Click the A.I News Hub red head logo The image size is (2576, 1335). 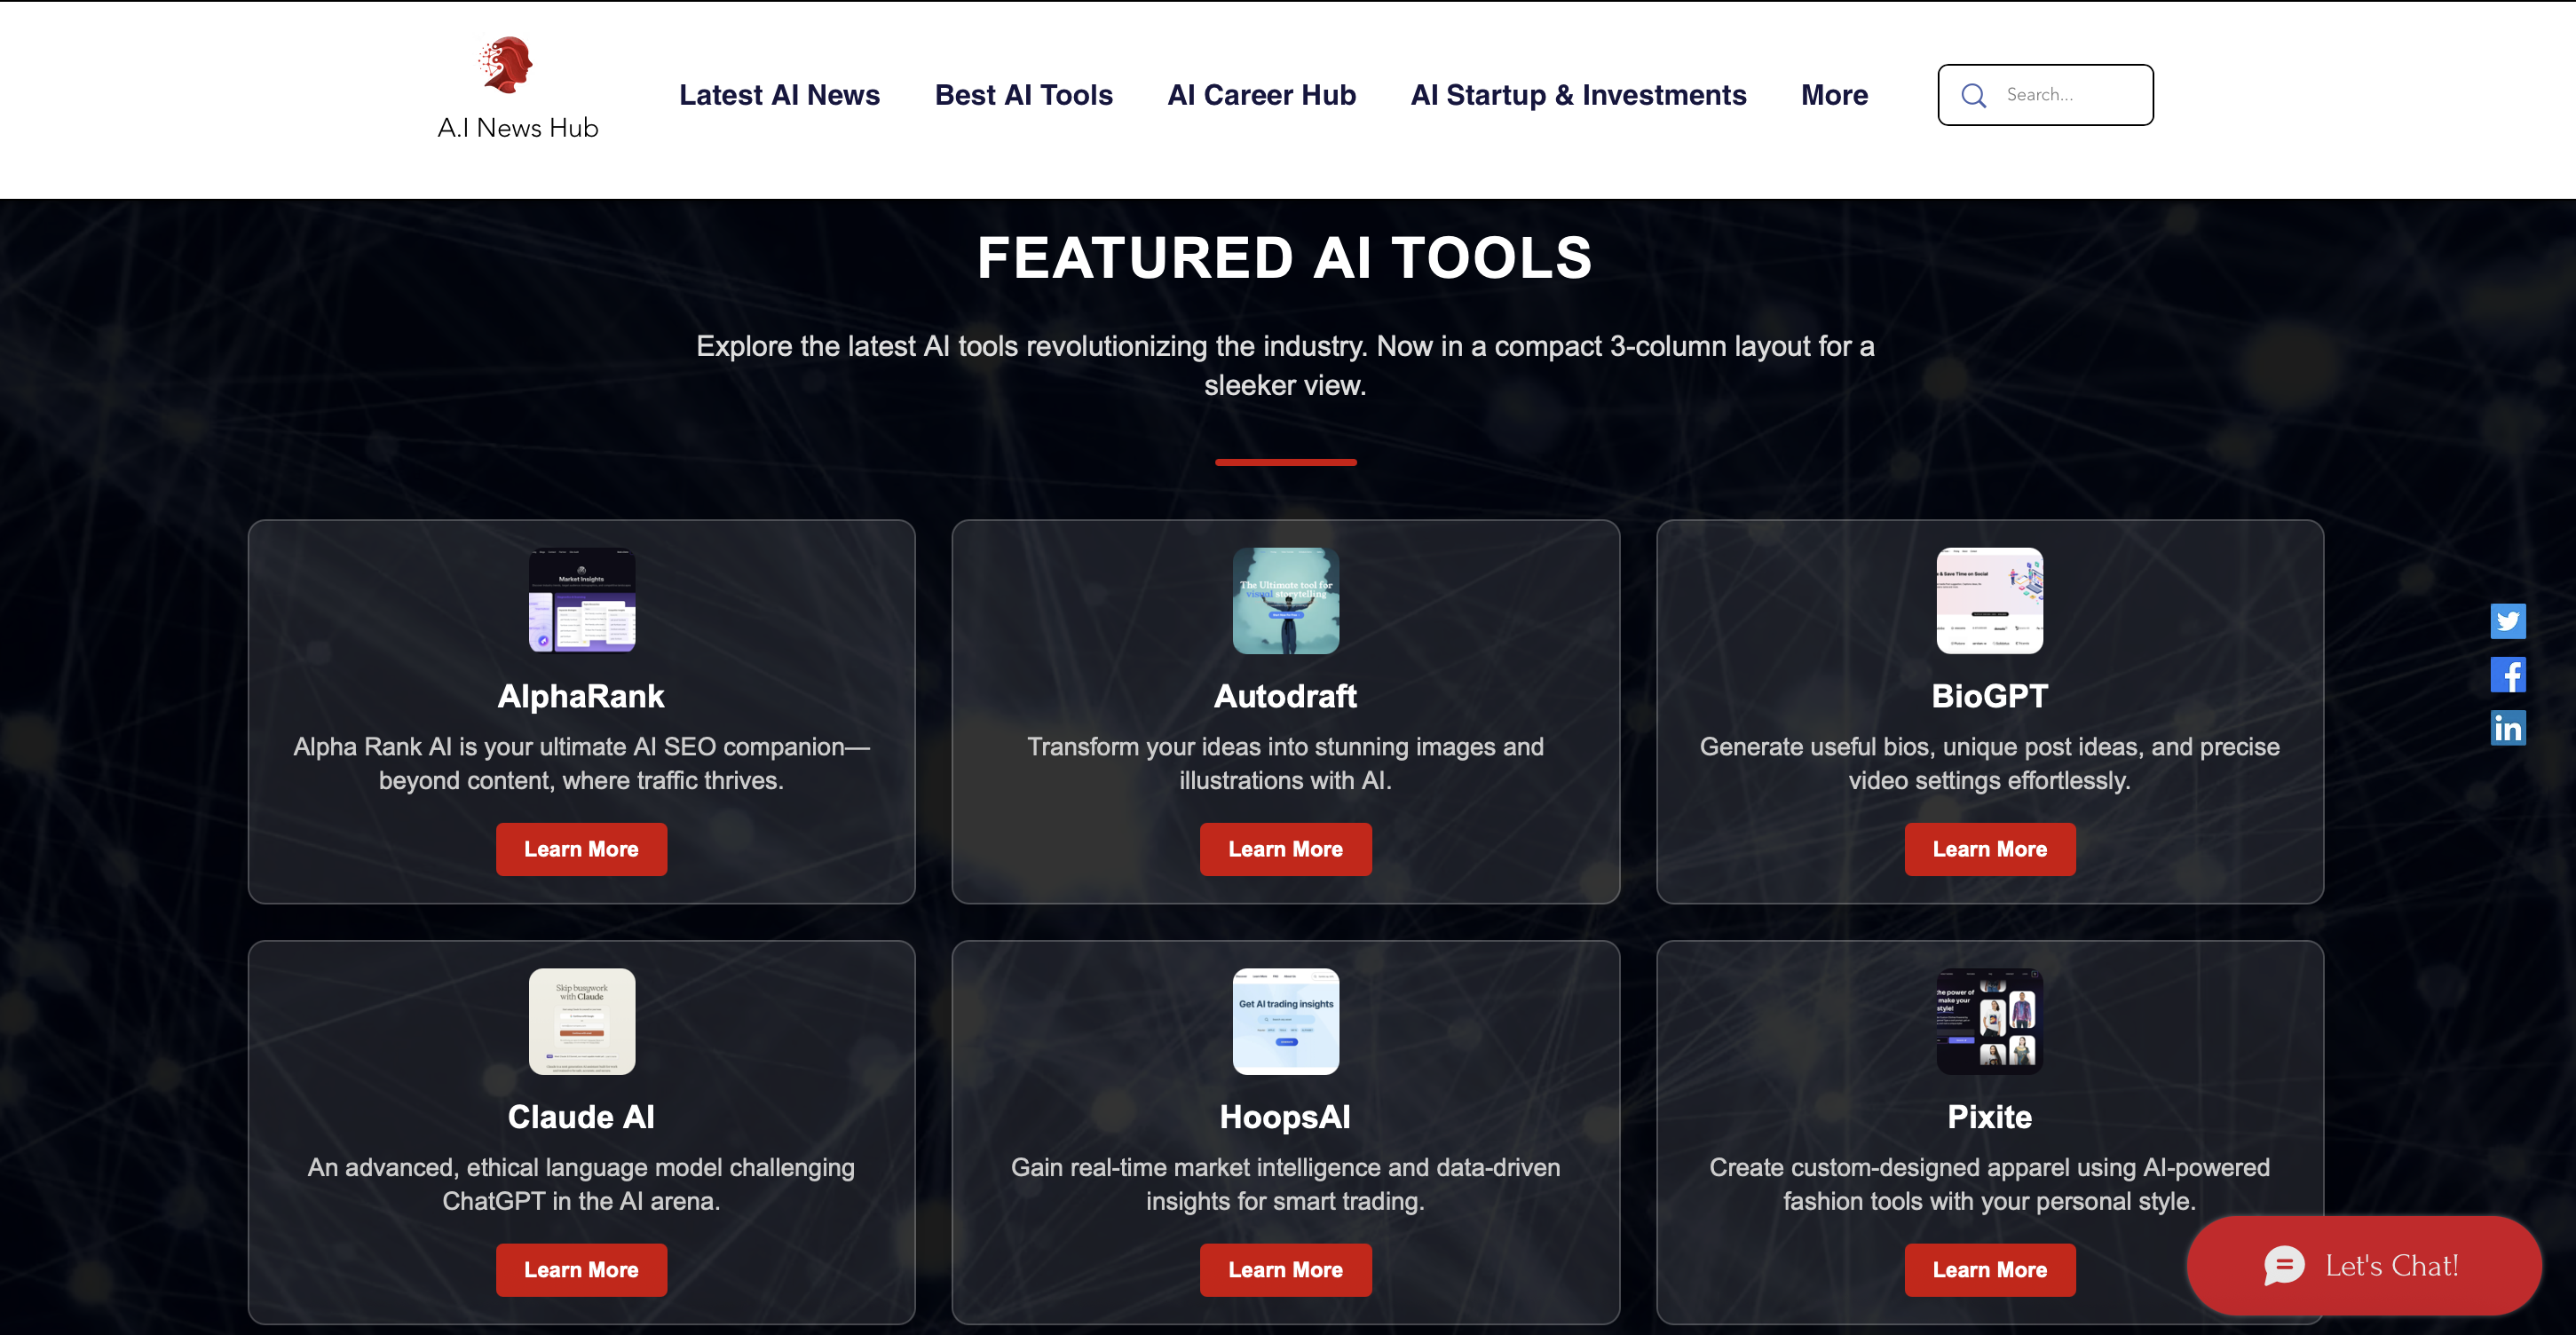[x=506, y=65]
